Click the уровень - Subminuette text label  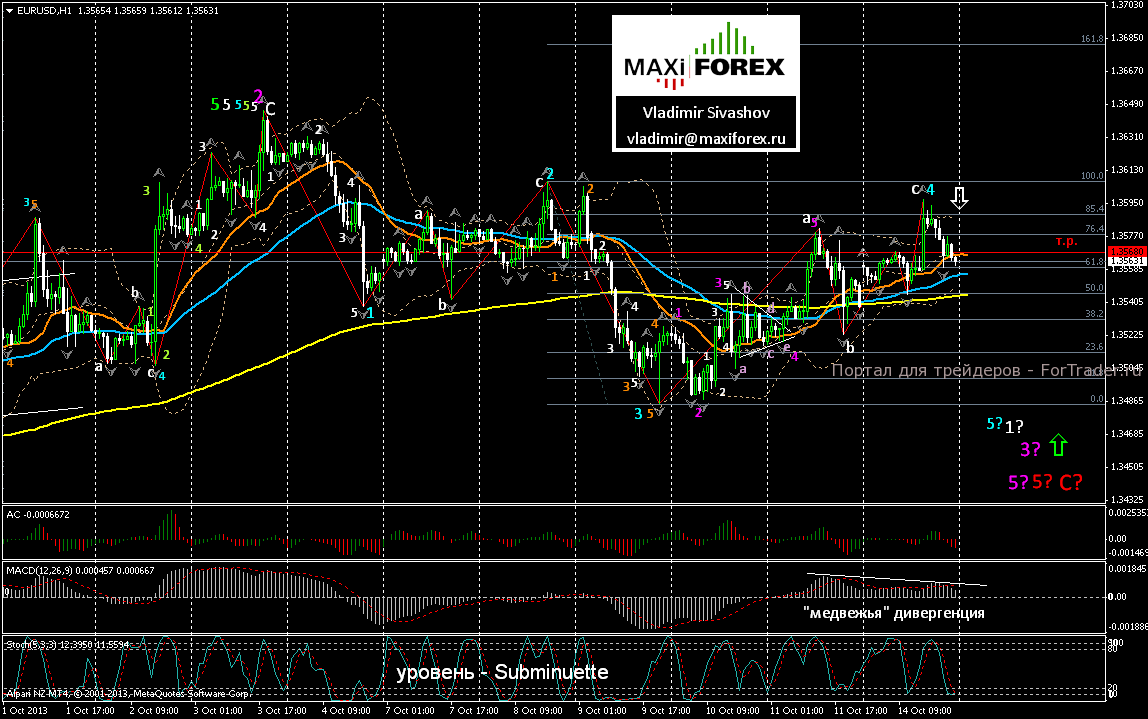click(502, 672)
